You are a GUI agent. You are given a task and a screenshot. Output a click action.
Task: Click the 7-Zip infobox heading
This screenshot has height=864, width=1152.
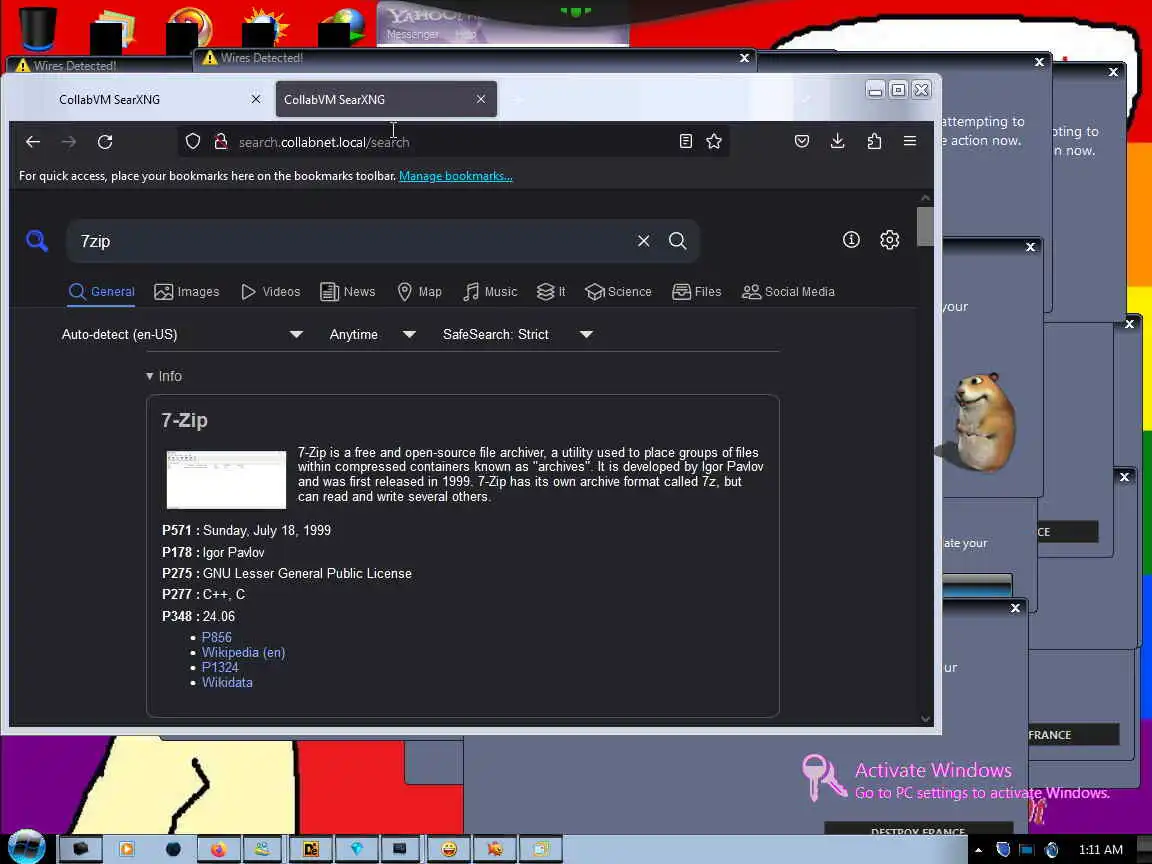[184, 420]
